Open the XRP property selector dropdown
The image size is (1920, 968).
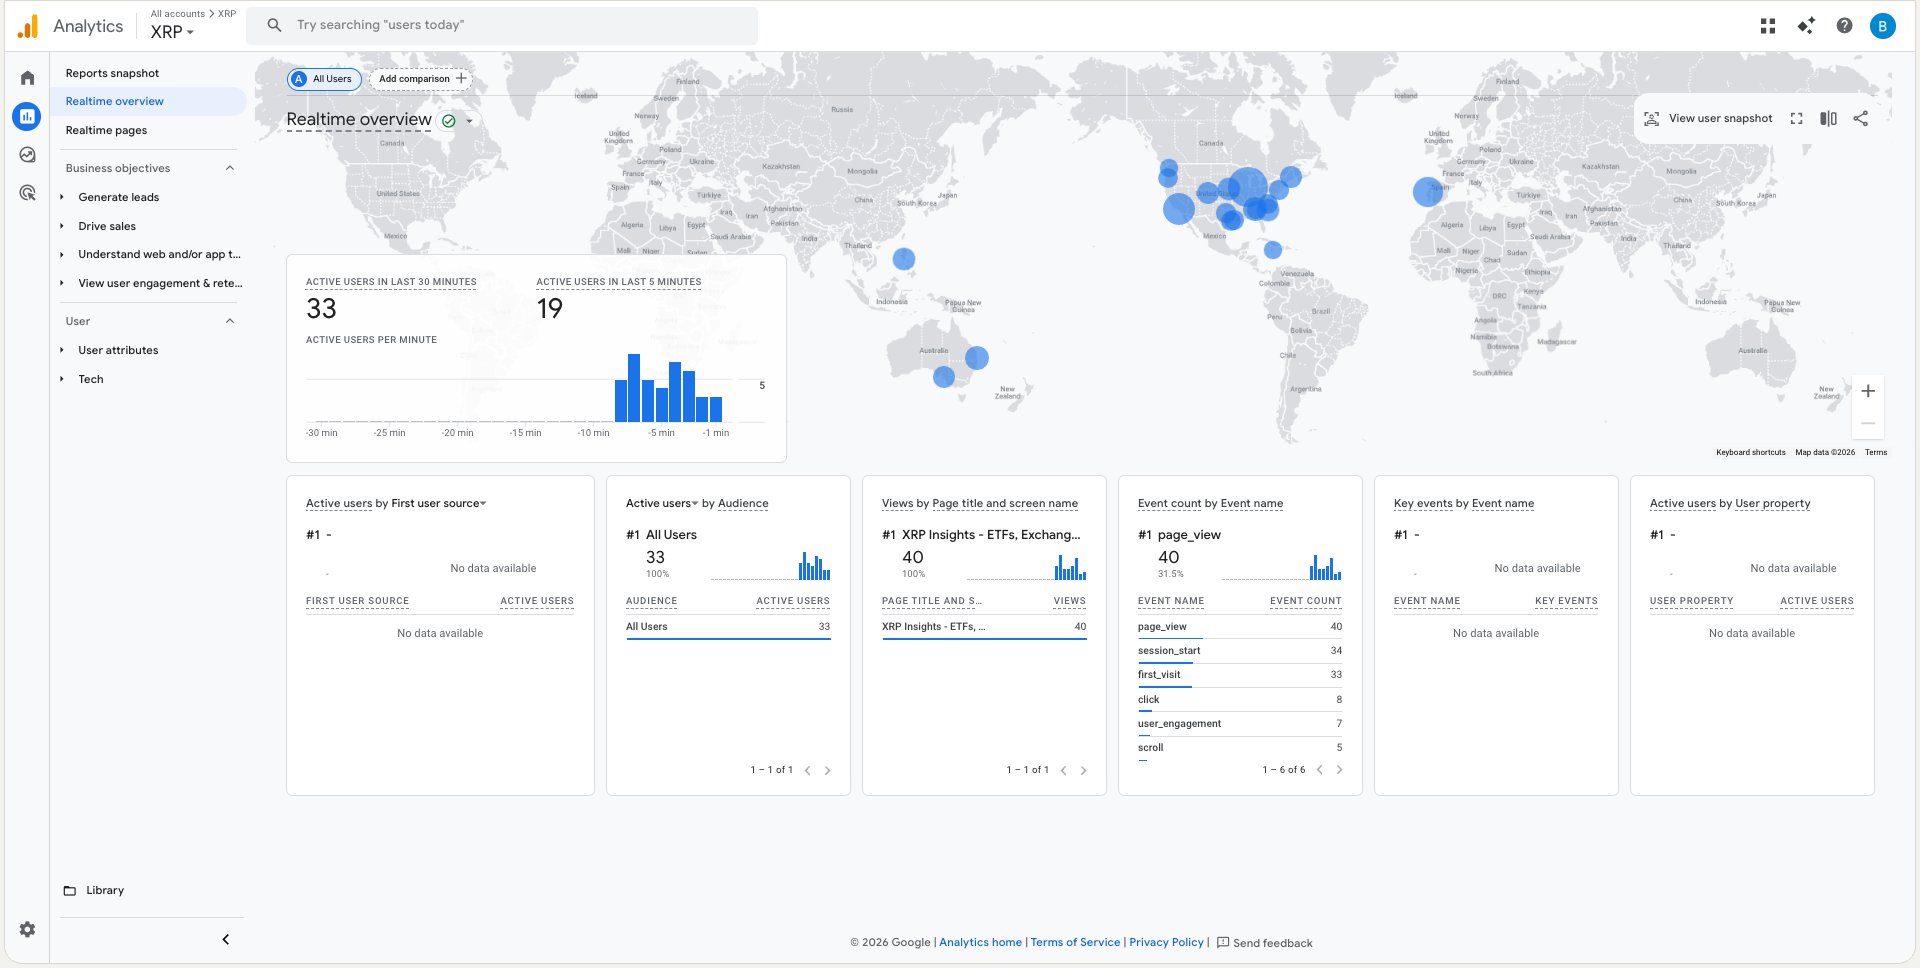[172, 32]
